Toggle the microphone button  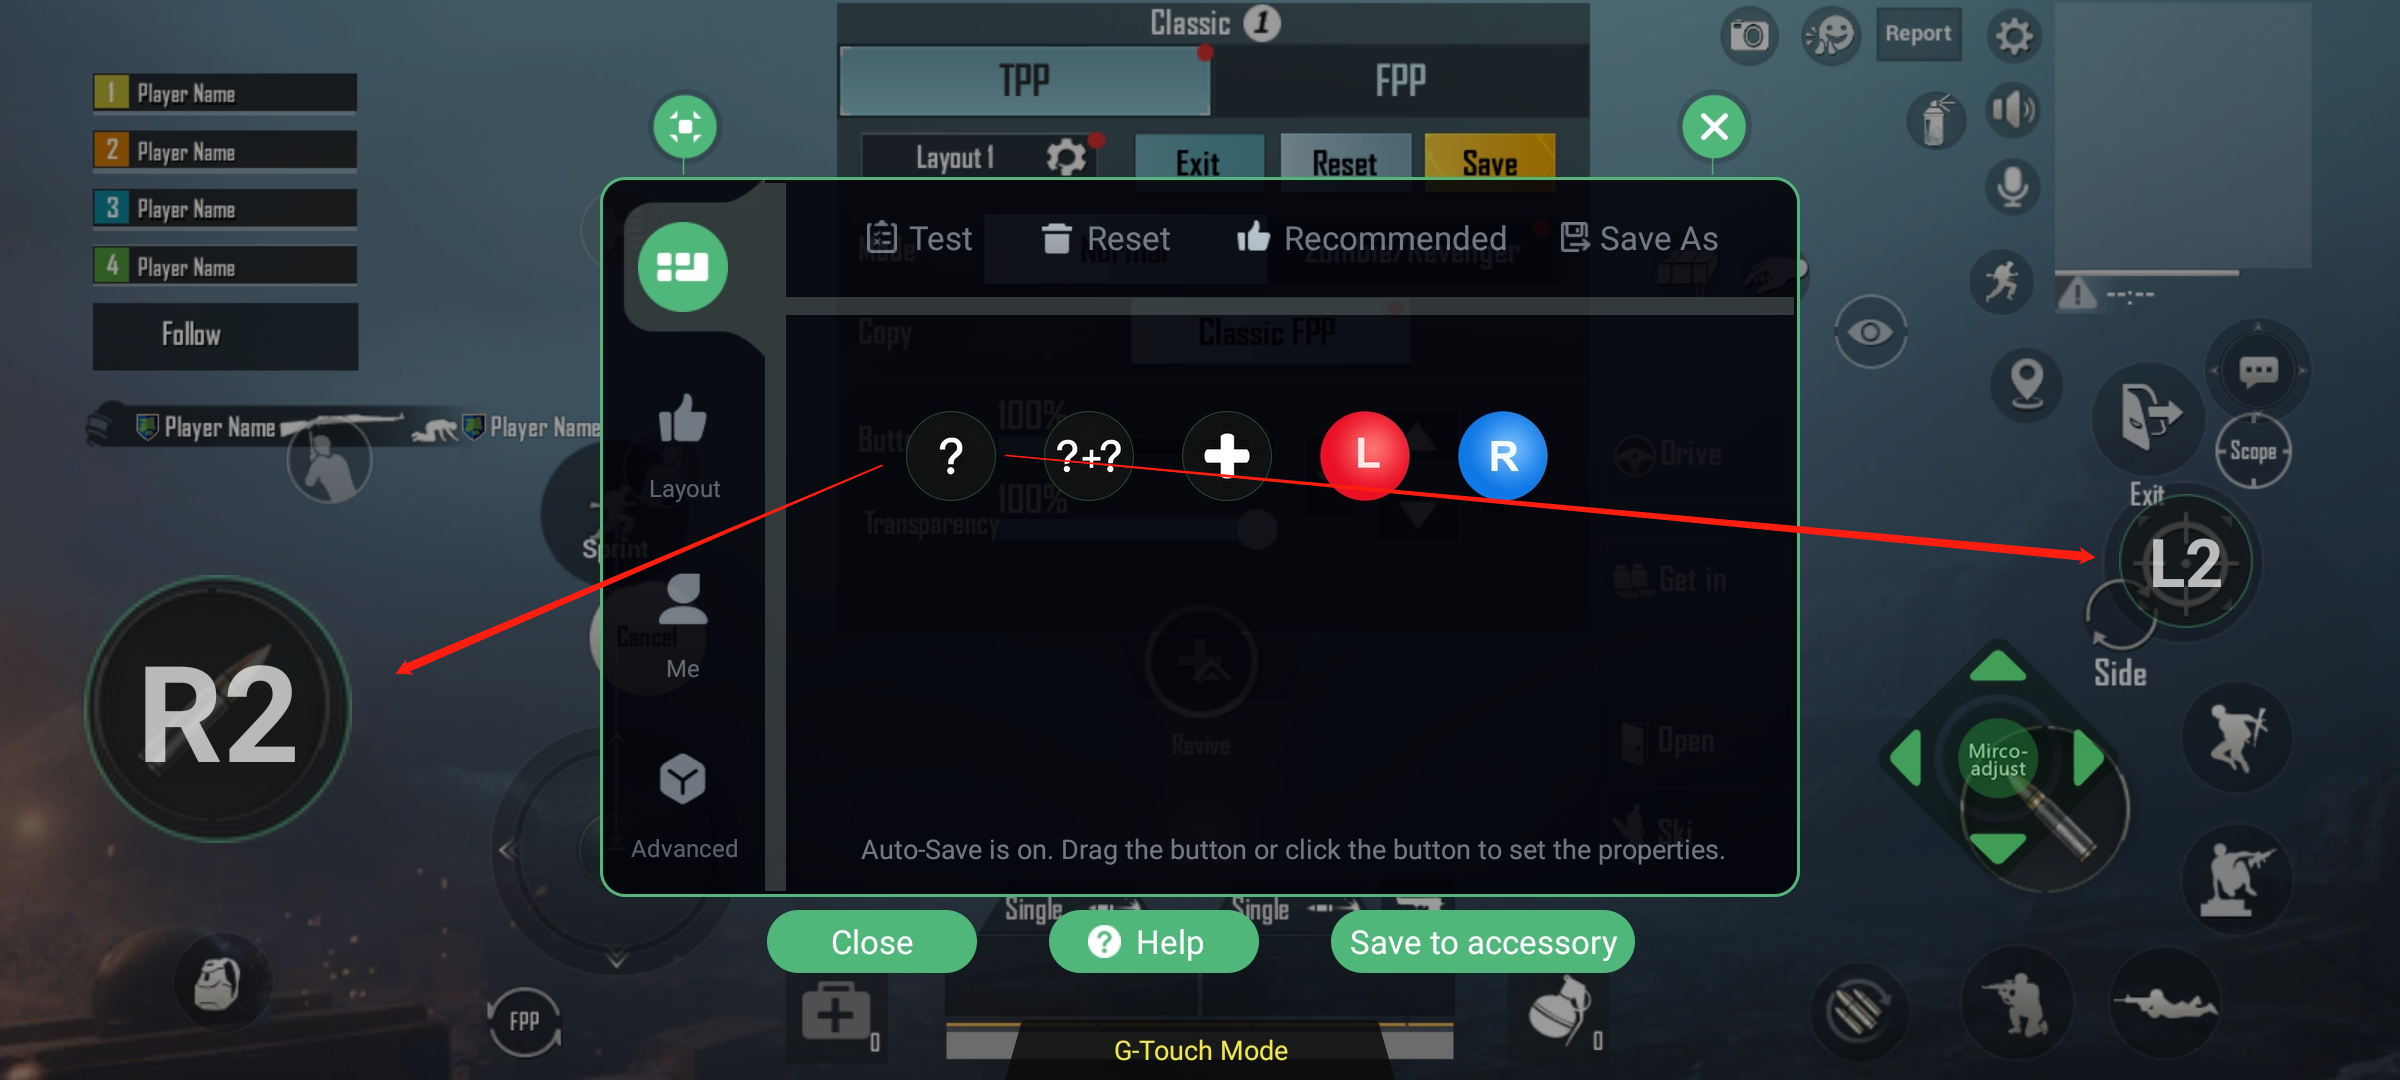[2012, 187]
